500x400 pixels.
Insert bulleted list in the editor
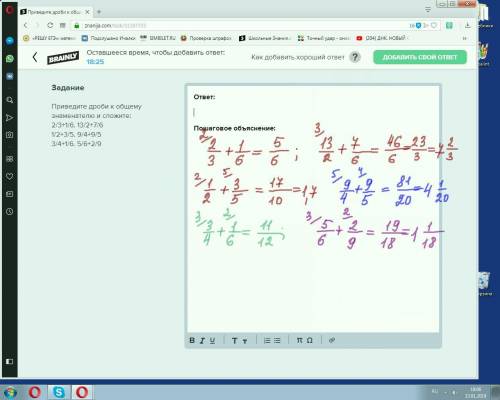[x=277, y=340]
